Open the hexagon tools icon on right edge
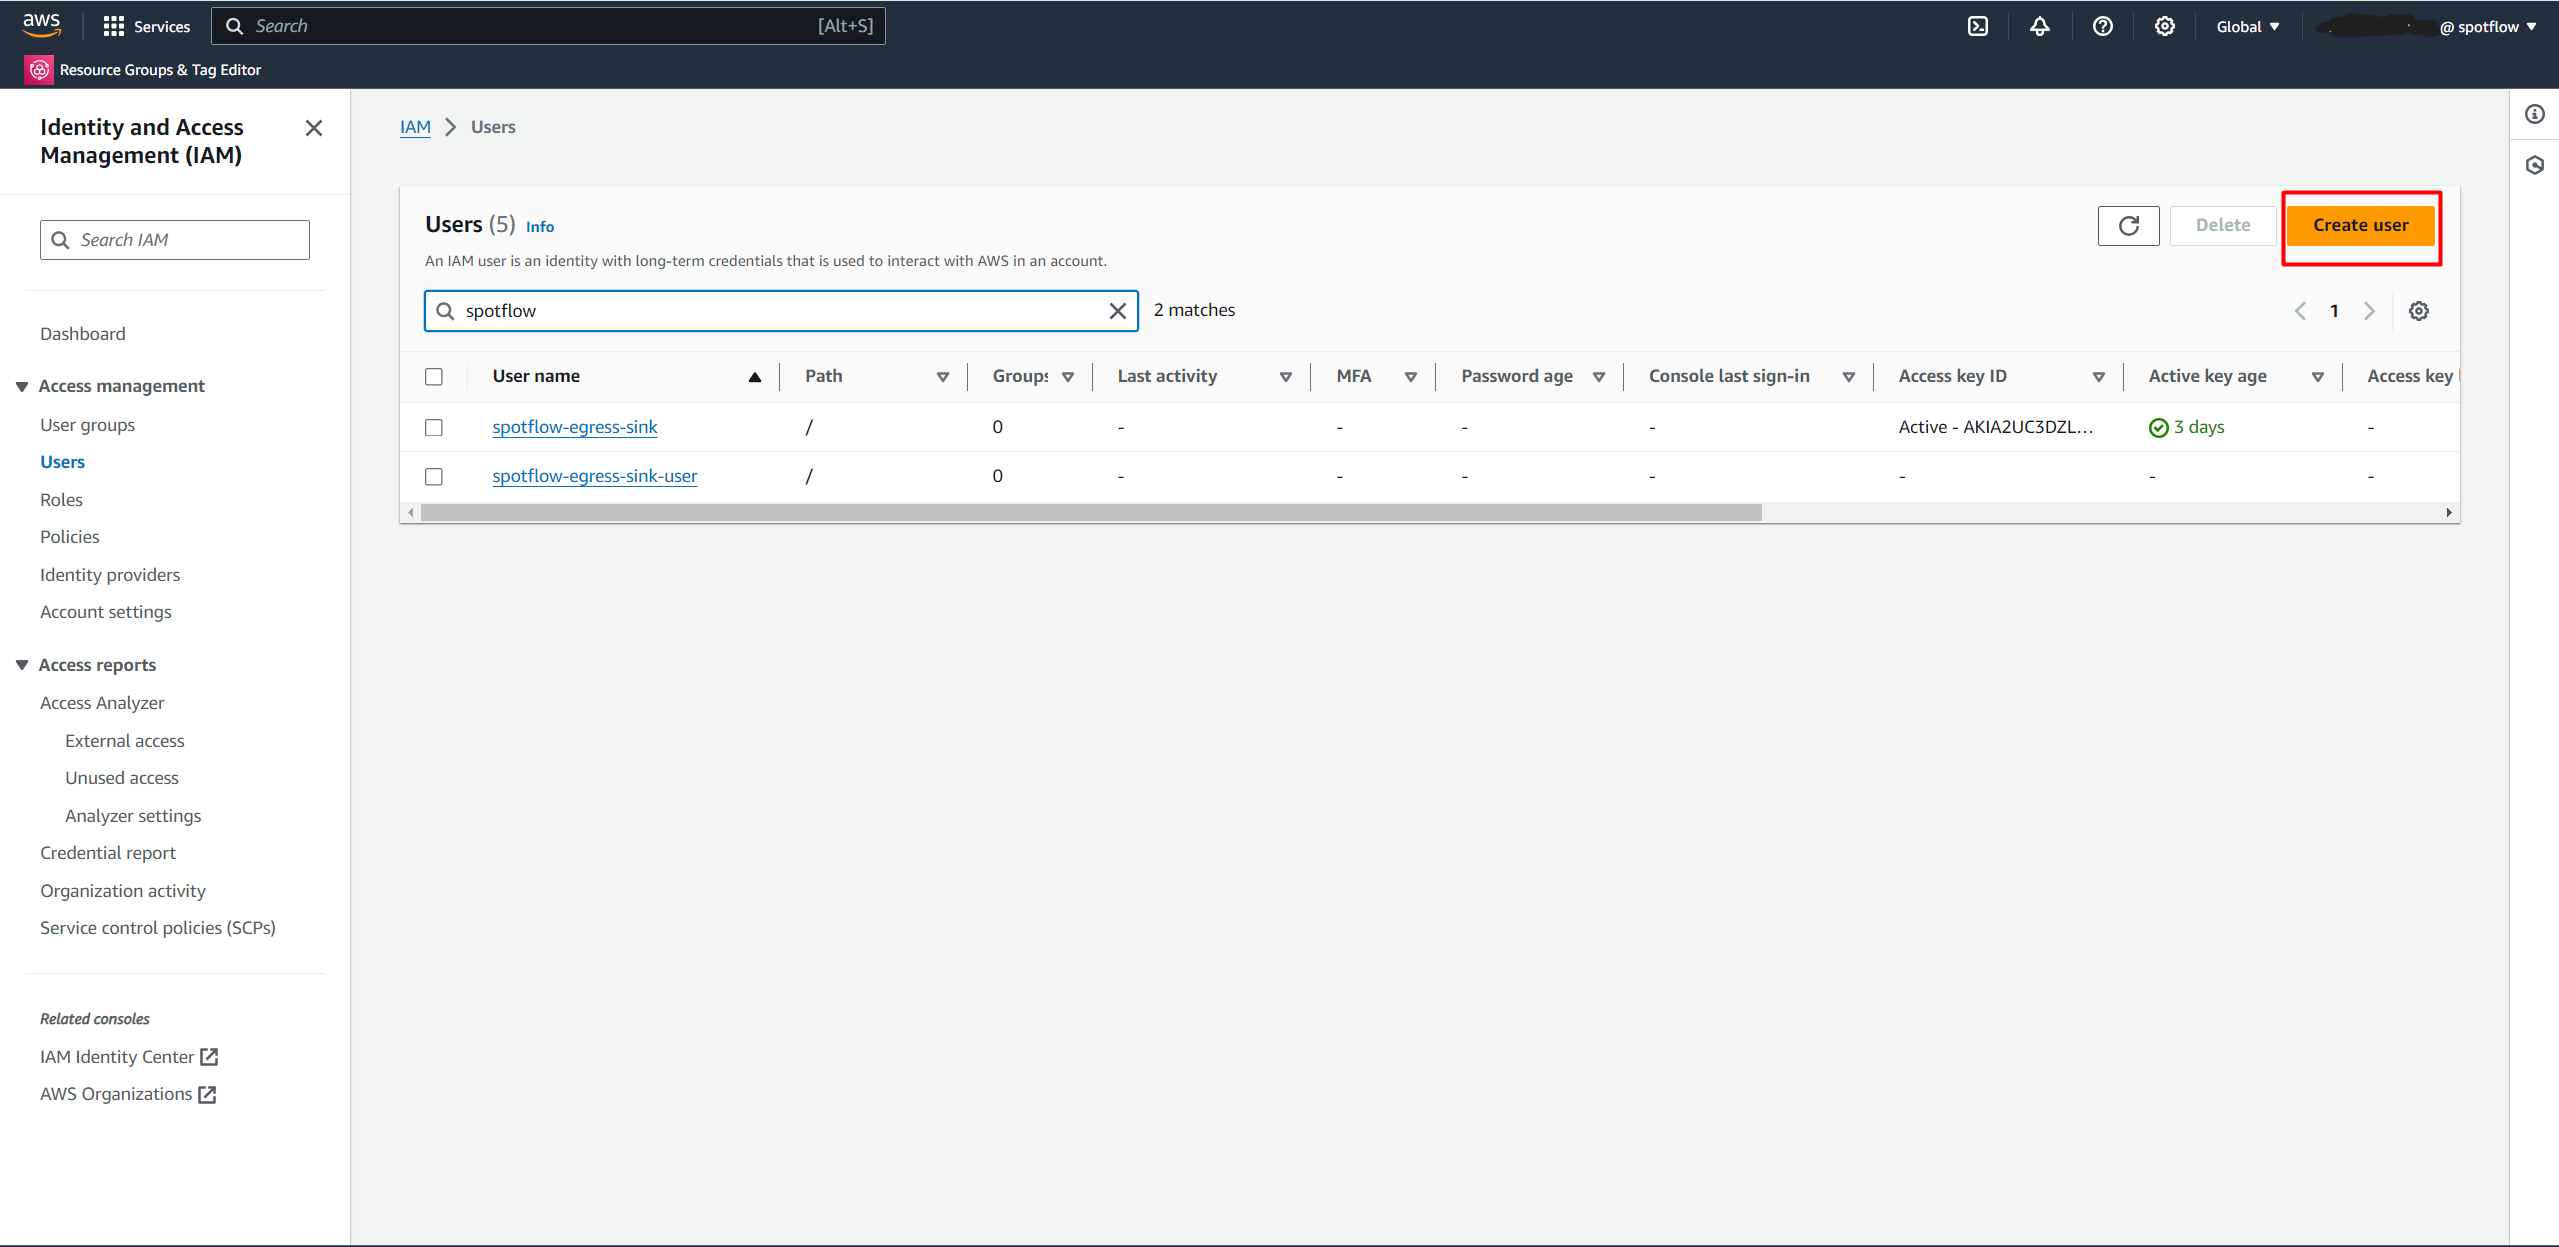Image resolution: width=2559 pixels, height=1247 pixels. point(2534,165)
